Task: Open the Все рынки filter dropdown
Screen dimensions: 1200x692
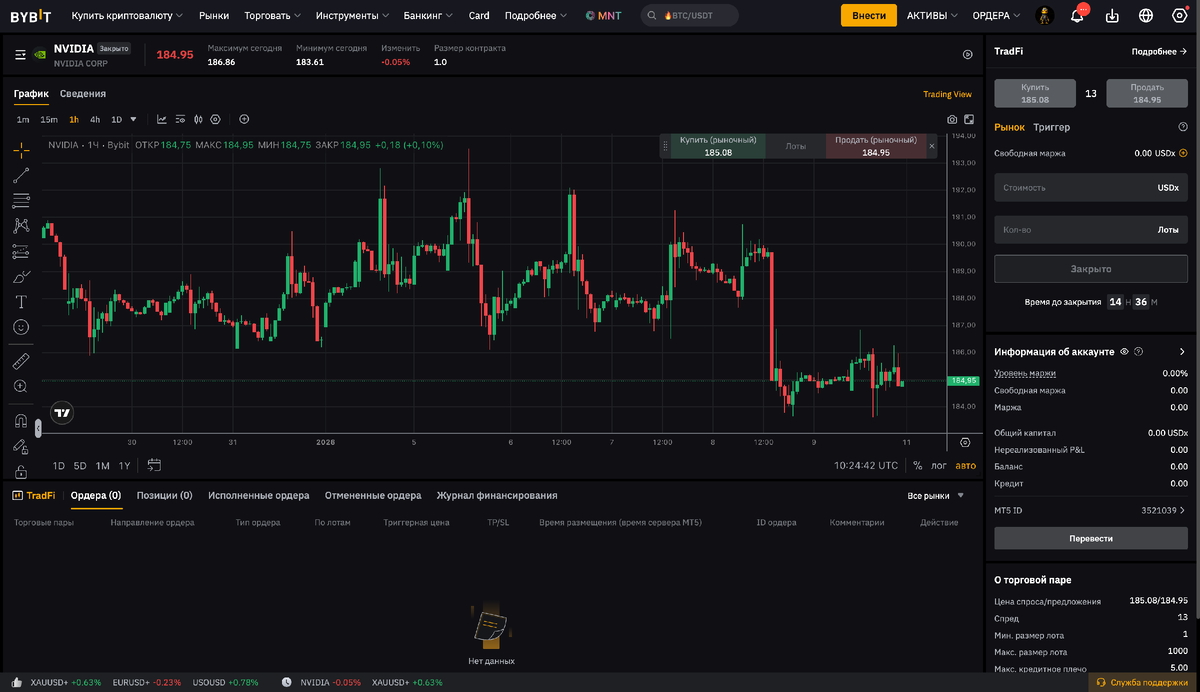Action: tap(936, 495)
